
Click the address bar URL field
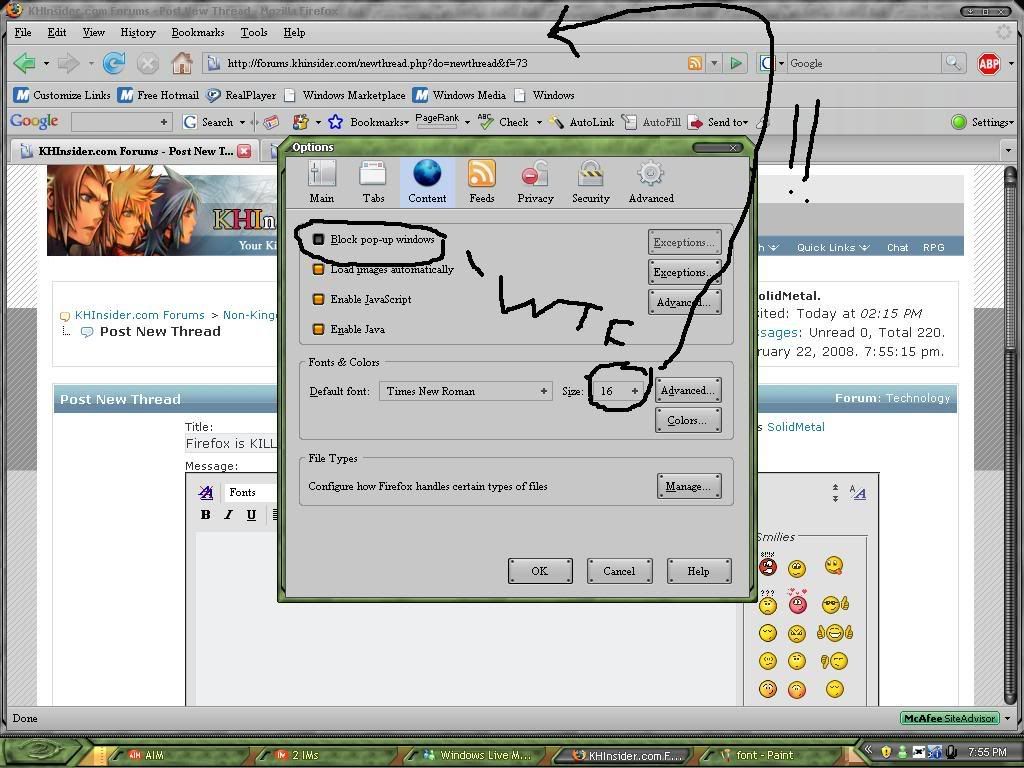453,63
